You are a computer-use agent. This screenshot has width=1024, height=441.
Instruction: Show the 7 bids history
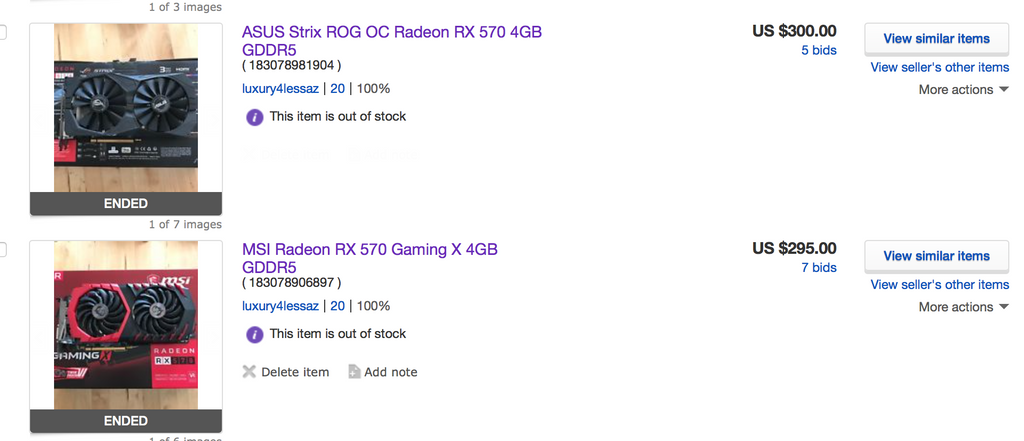click(818, 268)
